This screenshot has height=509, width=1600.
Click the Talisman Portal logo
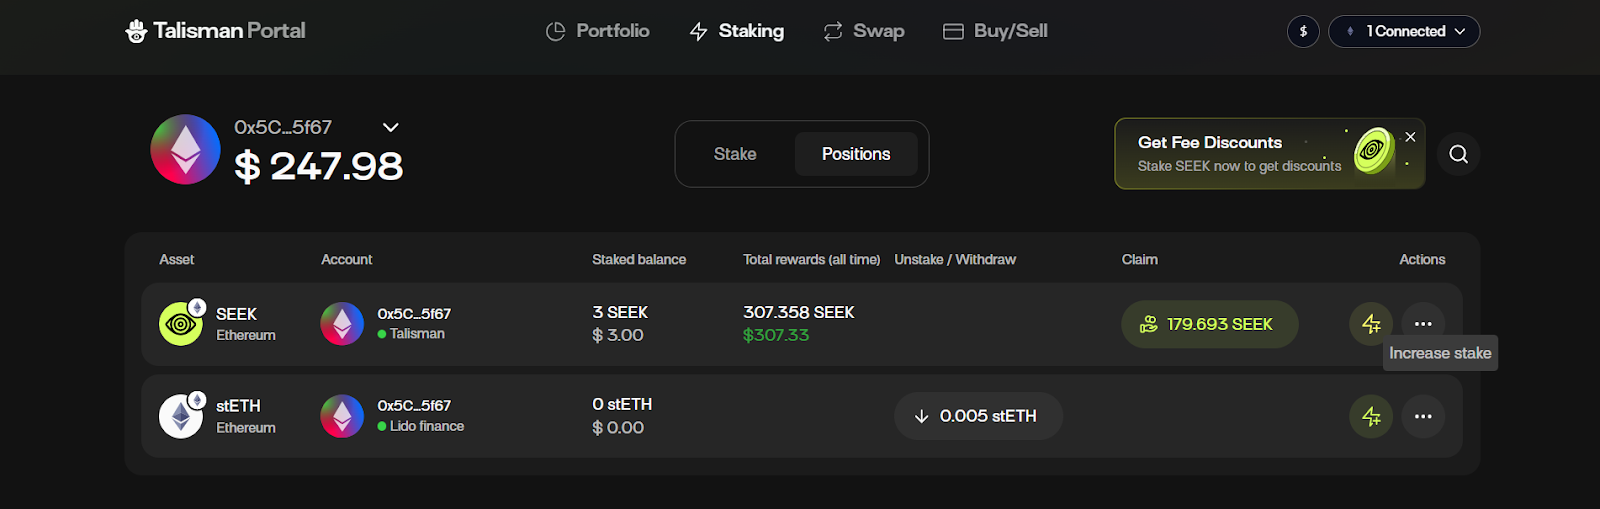pyautogui.click(x=216, y=31)
